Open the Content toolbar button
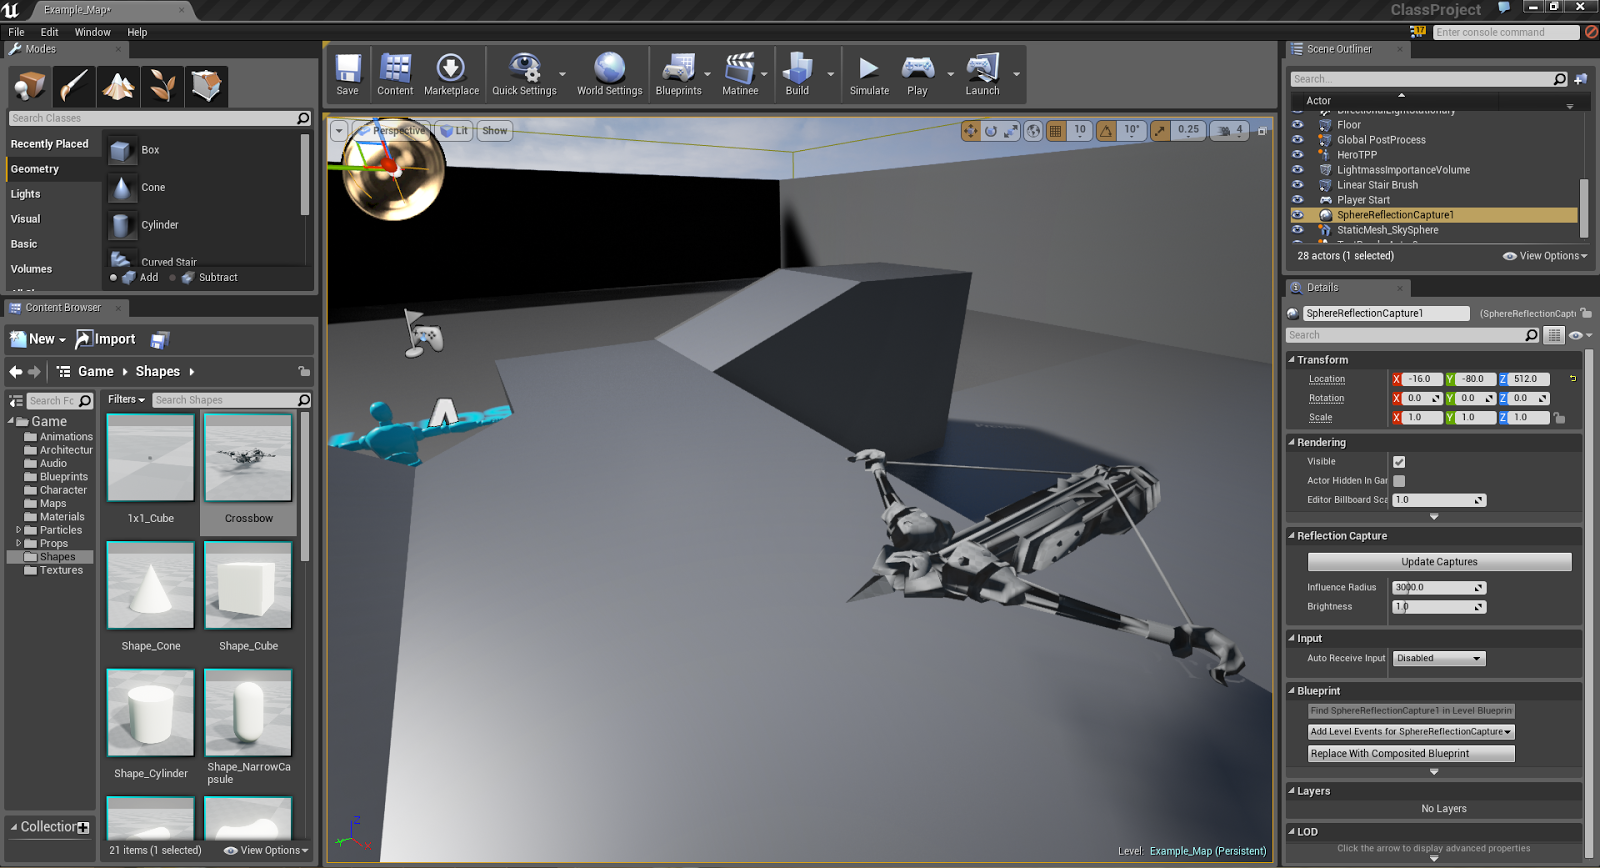Screen dimensions: 1600x868 [x=395, y=74]
